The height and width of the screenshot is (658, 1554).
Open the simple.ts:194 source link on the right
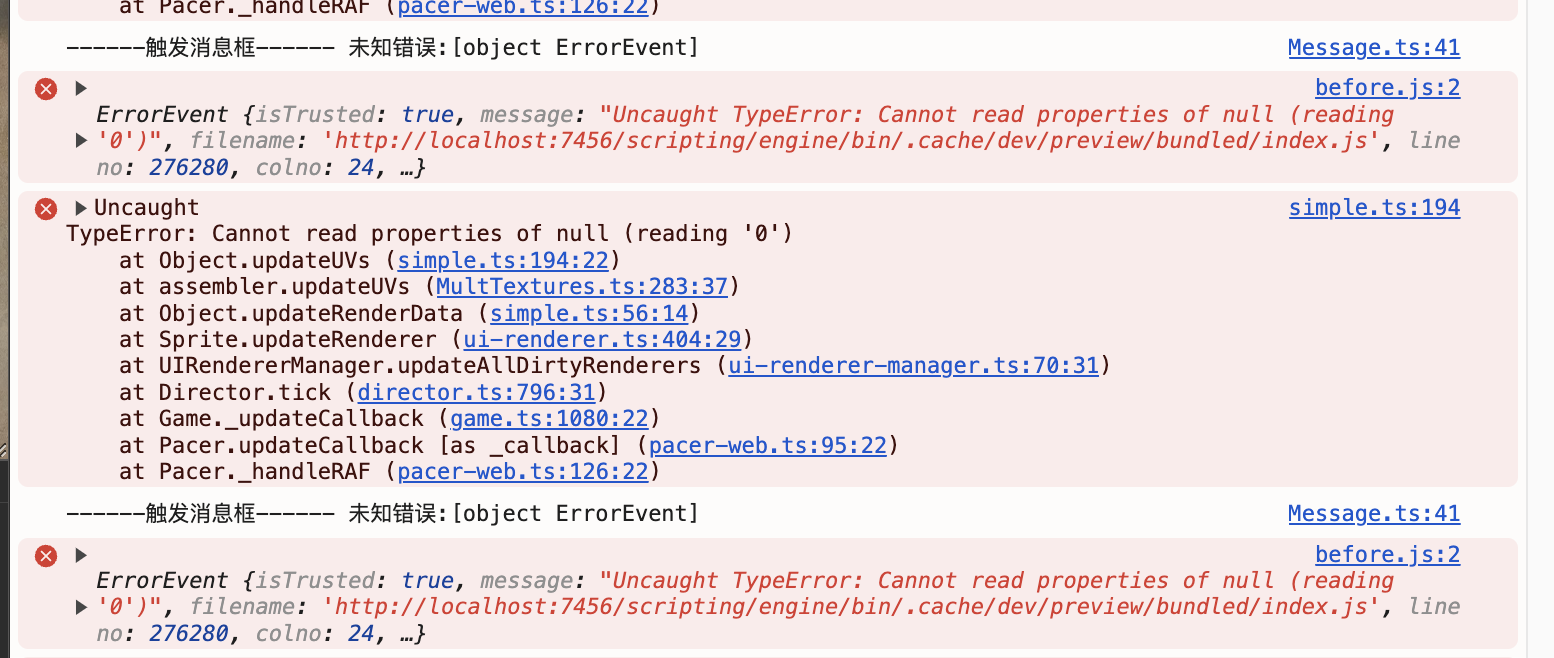click(1374, 208)
